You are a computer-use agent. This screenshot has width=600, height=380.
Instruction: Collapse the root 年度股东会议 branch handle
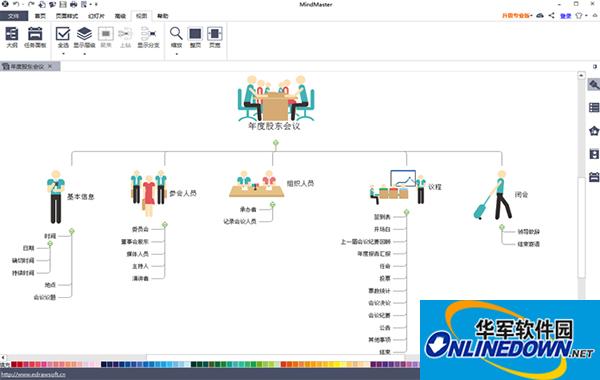tap(276, 144)
